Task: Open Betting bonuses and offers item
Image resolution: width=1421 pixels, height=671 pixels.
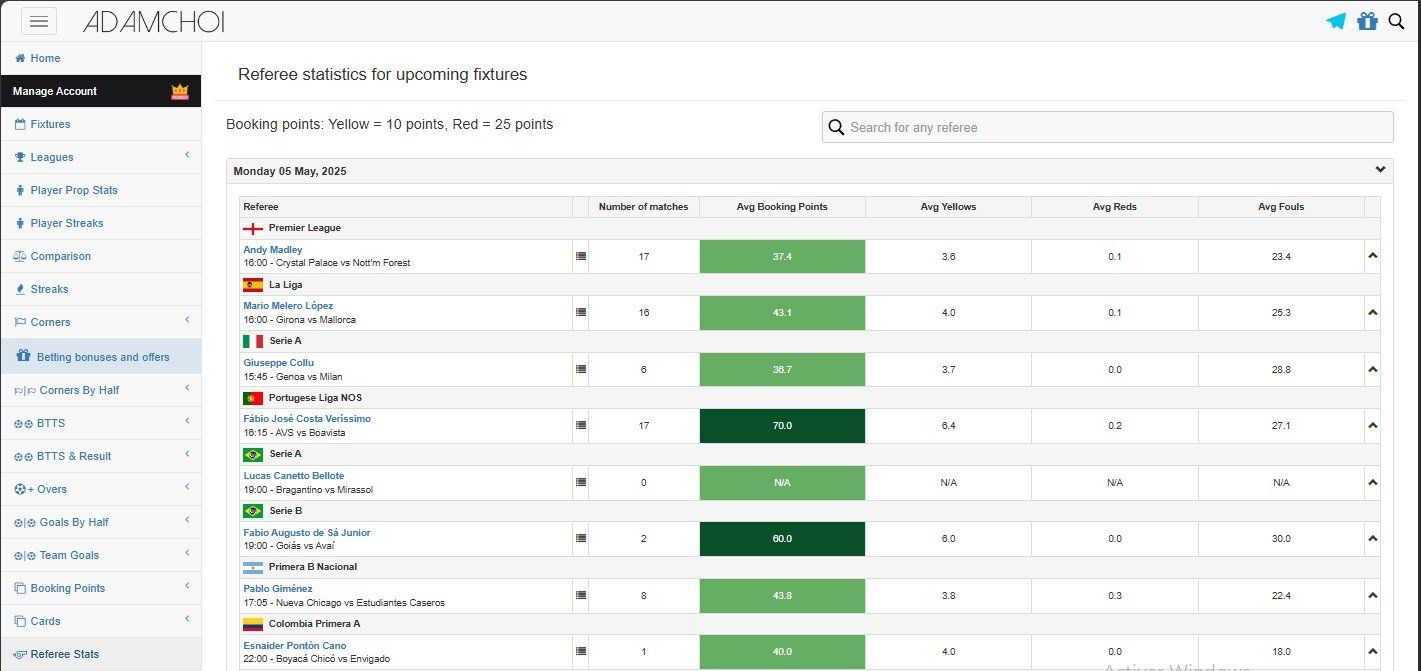Action: (103, 357)
